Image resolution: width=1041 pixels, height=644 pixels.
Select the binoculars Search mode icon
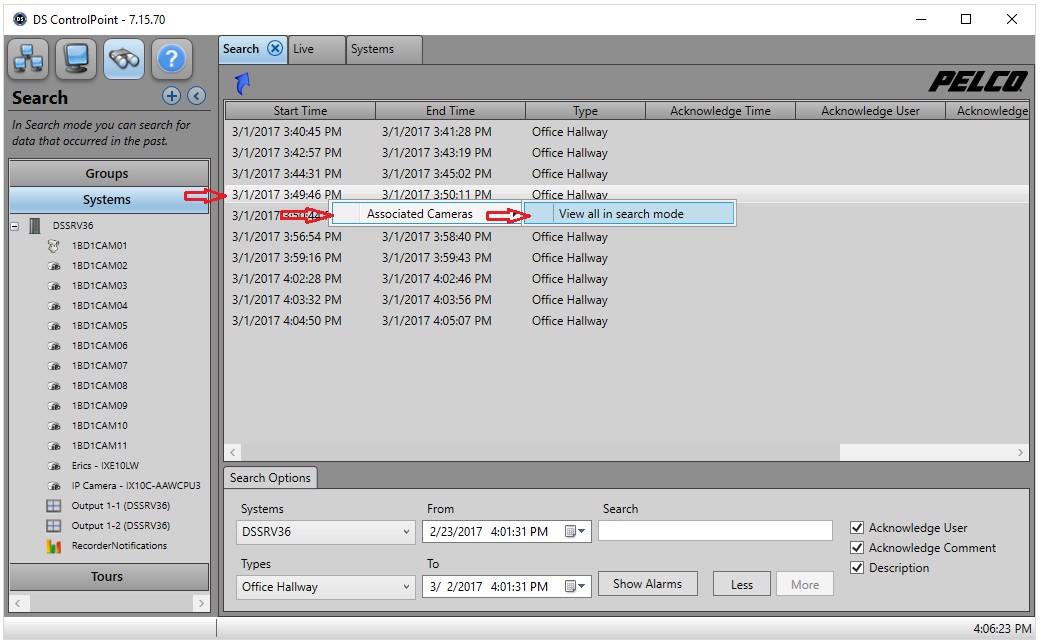pos(124,59)
